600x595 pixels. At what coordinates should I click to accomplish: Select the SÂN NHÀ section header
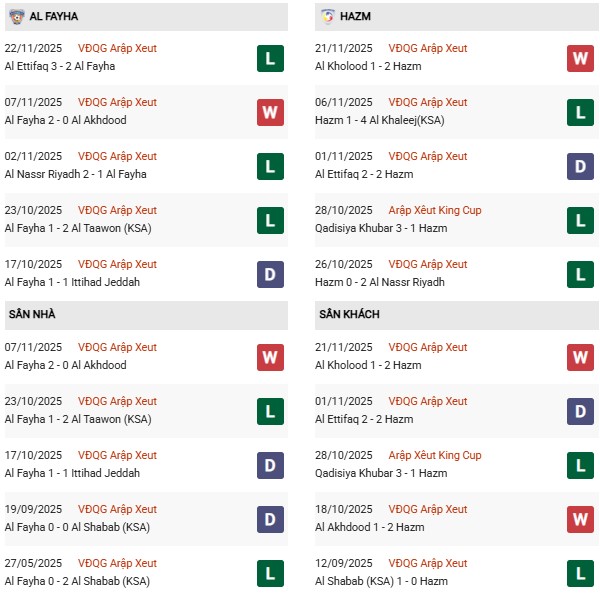pos(30,315)
